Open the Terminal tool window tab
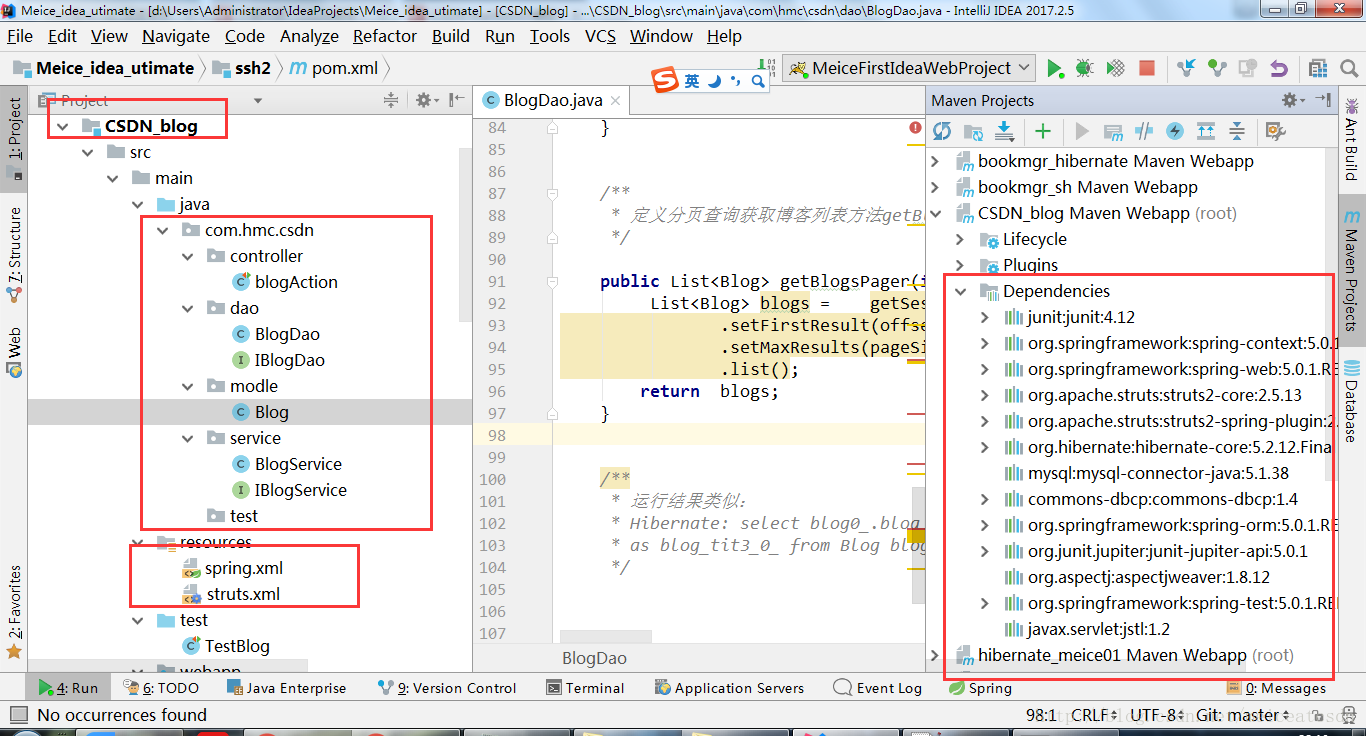1366x736 pixels. tap(586, 688)
